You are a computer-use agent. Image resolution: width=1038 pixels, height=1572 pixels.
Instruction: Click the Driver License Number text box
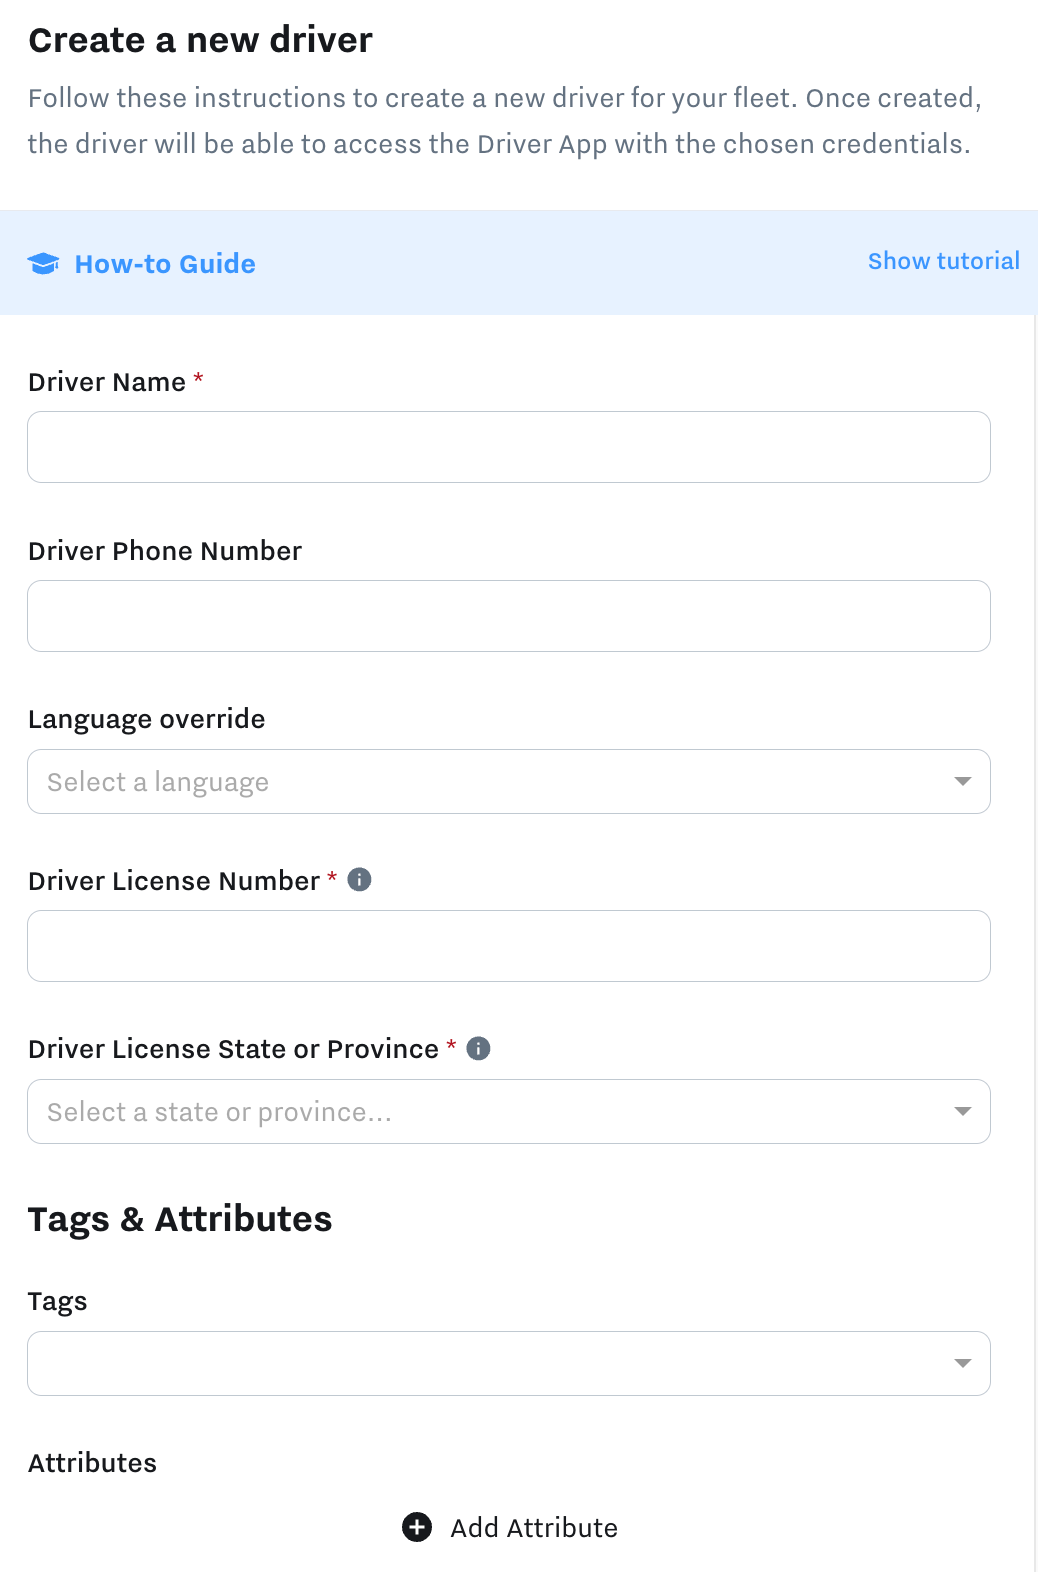(509, 946)
